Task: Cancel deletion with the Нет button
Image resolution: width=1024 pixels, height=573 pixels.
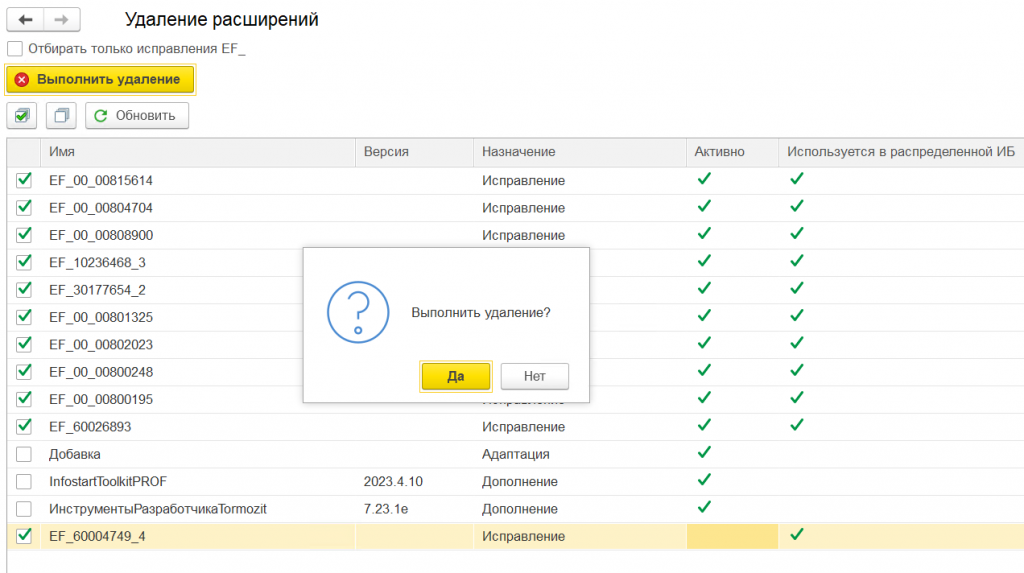Action: [x=535, y=376]
